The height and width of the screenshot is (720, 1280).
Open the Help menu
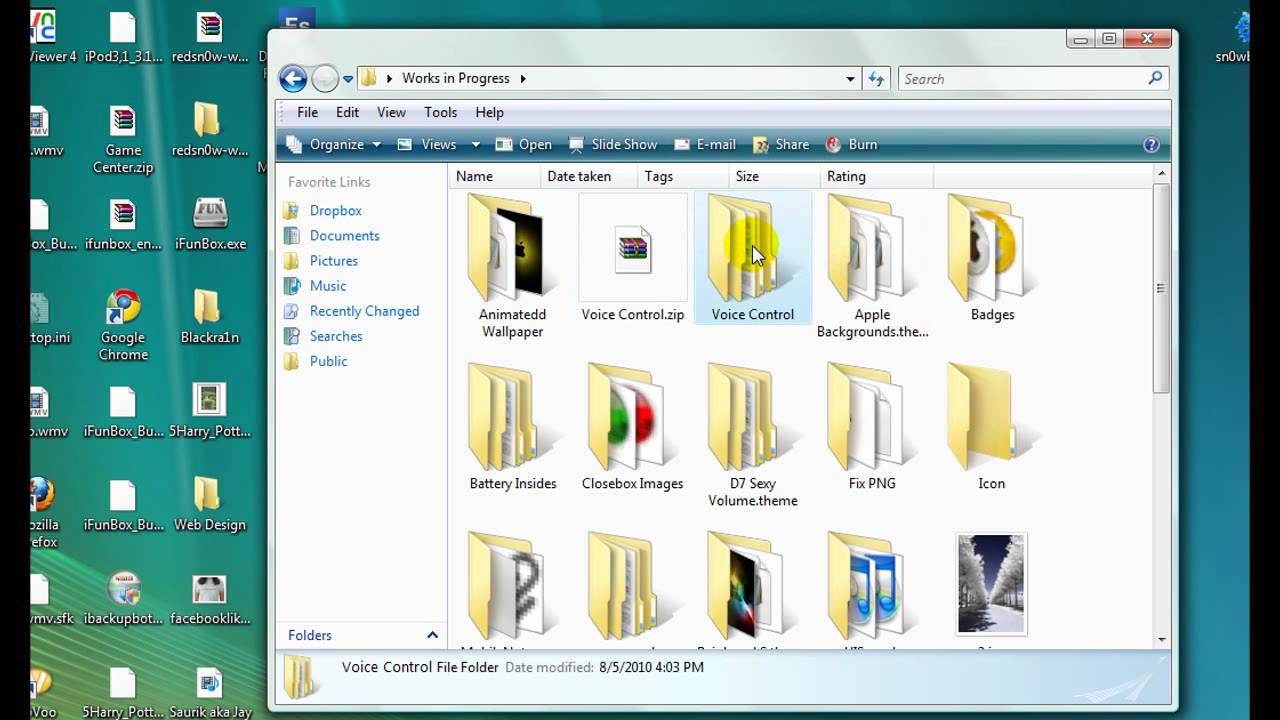[489, 112]
